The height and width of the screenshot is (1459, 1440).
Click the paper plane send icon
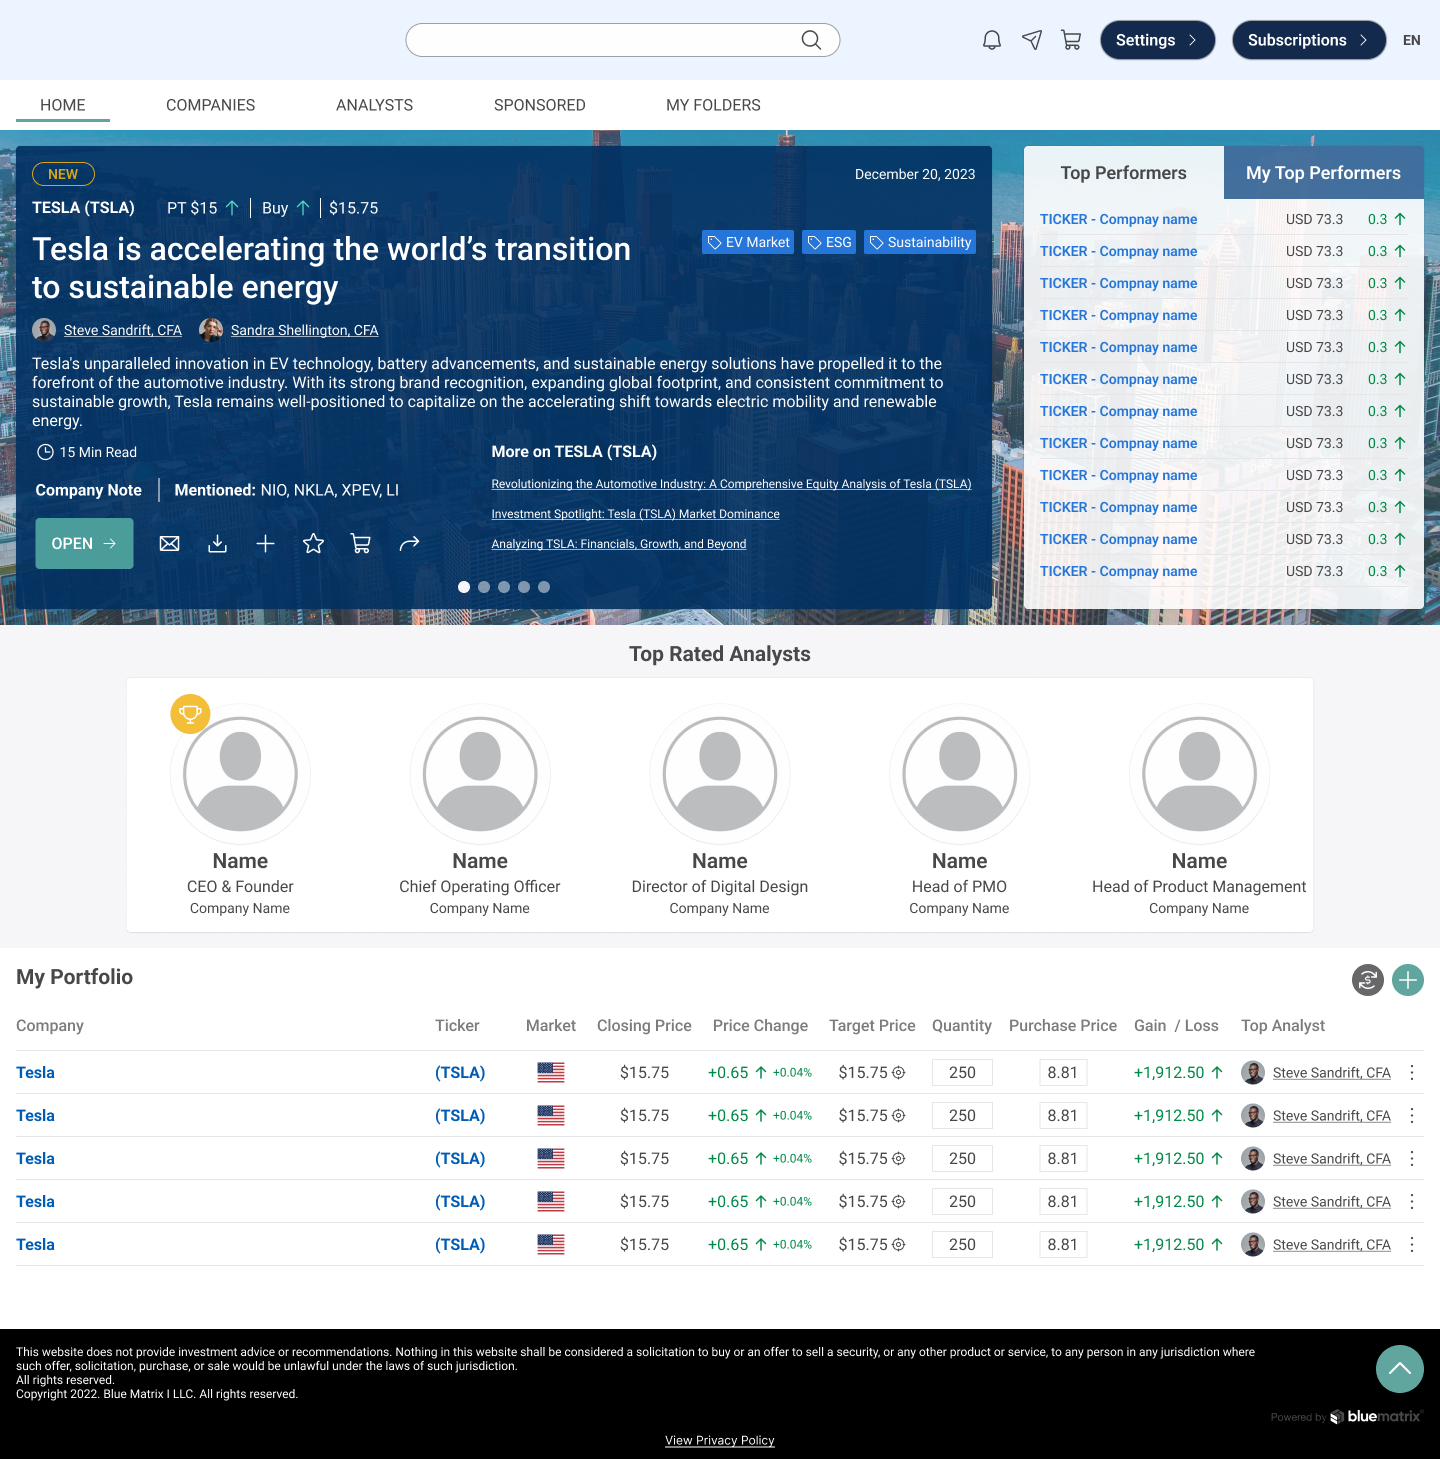pos(1032,40)
